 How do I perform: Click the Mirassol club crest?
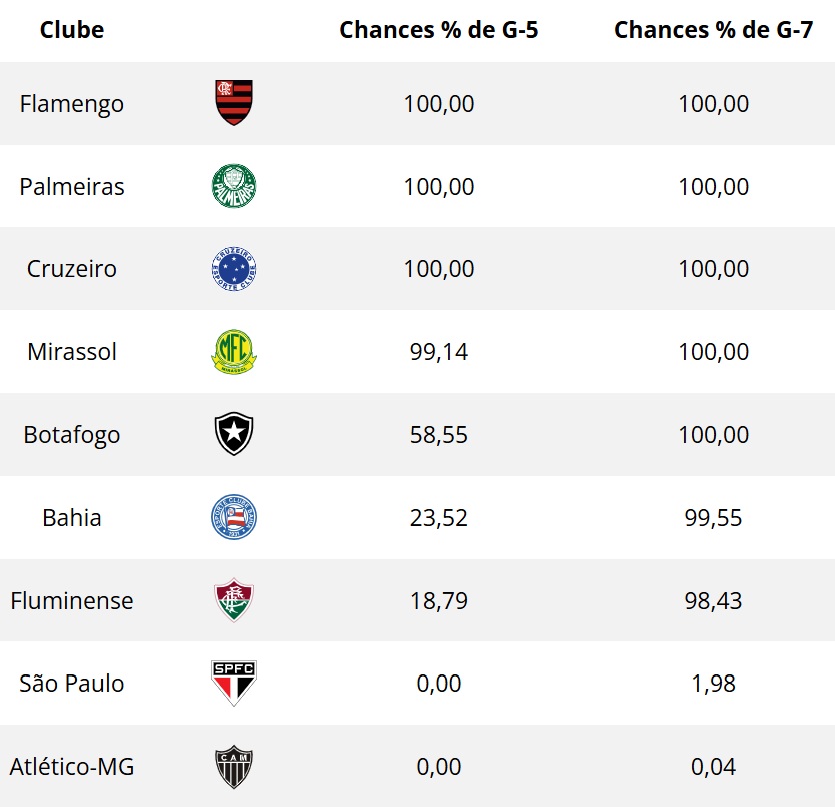click(234, 352)
